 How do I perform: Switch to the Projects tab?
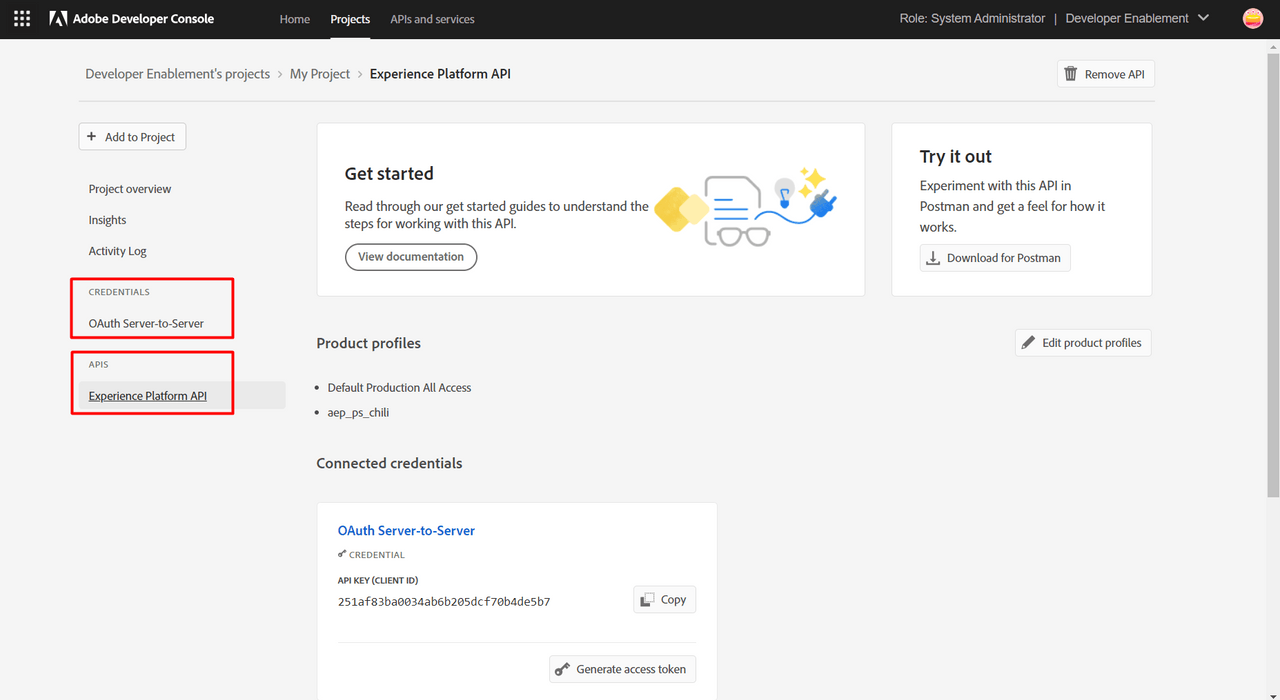click(x=350, y=19)
